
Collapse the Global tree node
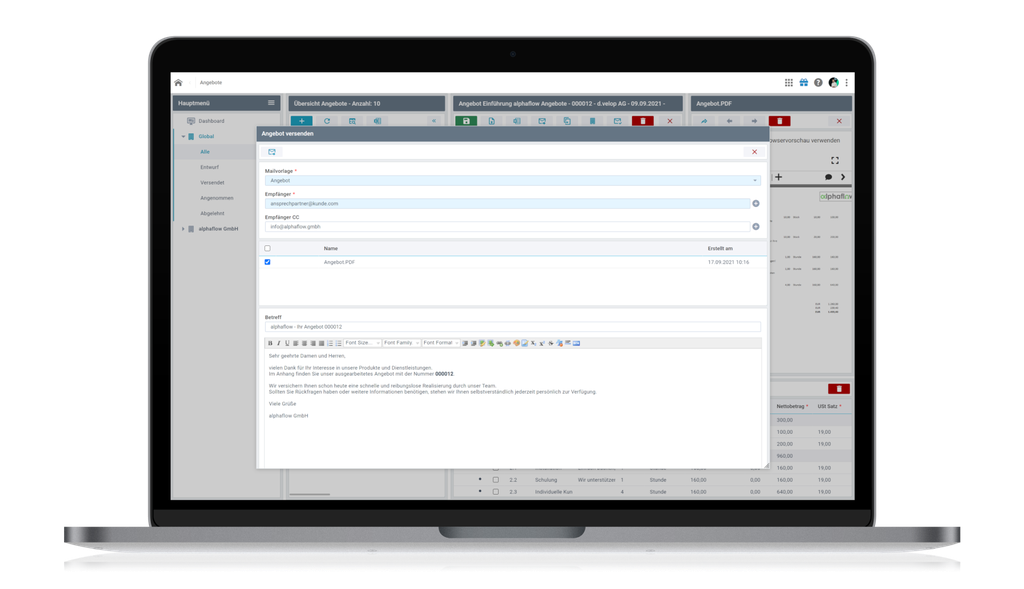pos(184,136)
